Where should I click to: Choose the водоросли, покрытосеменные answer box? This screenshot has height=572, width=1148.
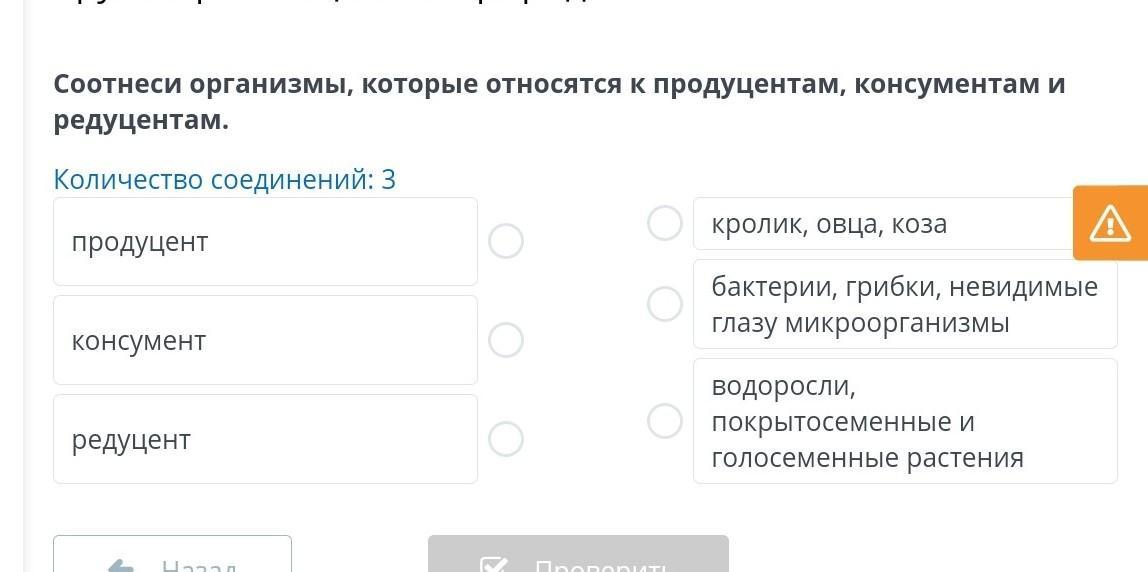[x=904, y=421]
